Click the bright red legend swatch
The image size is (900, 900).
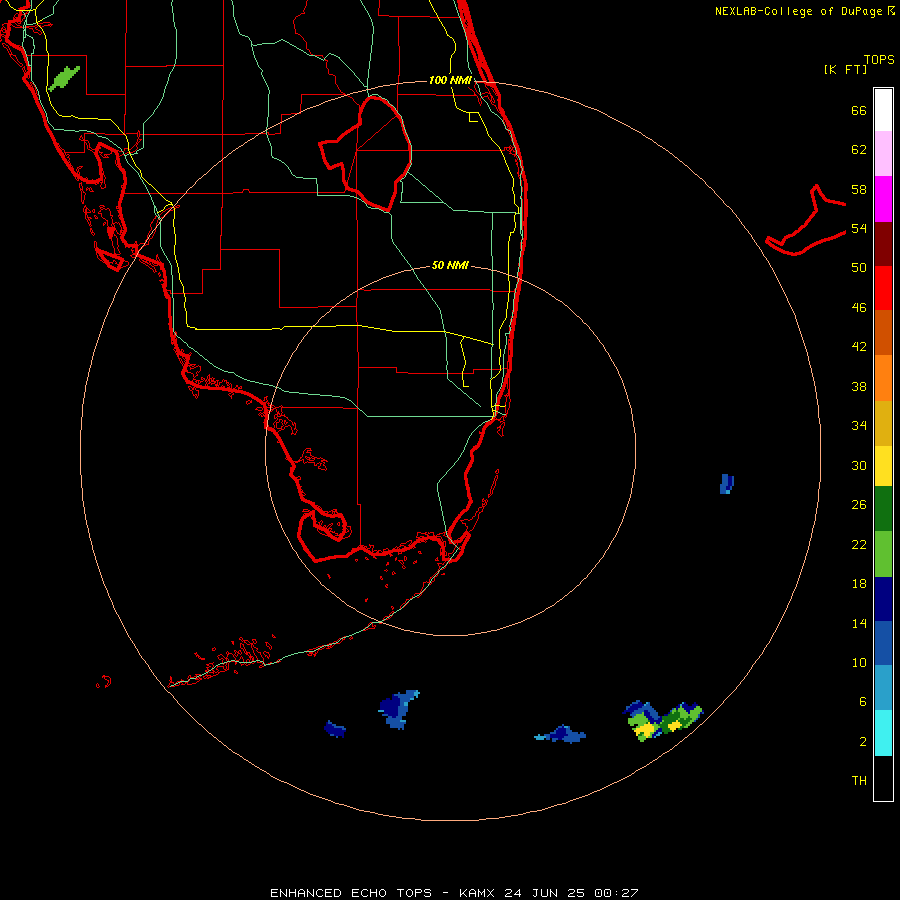tap(883, 288)
